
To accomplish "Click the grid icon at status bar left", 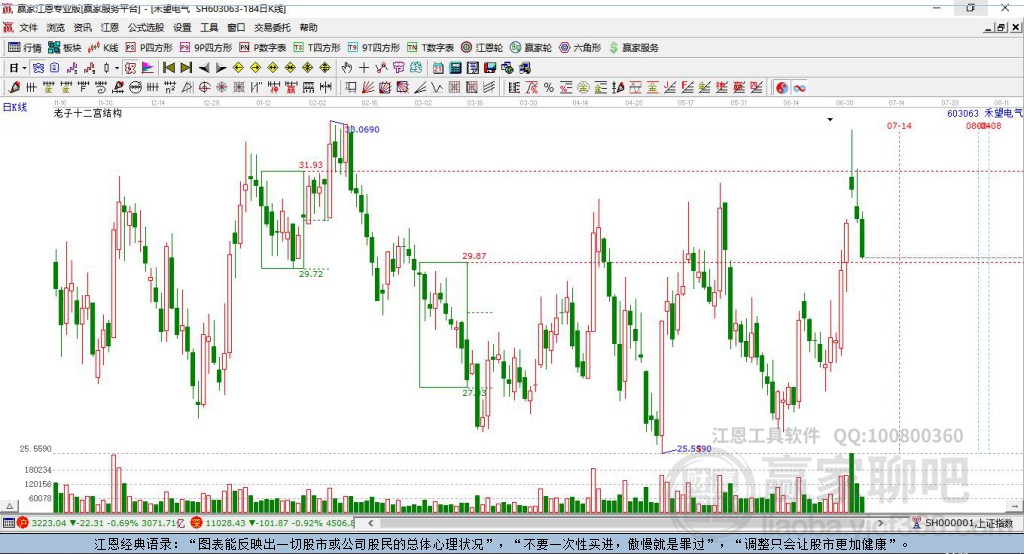I will (8, 523).
